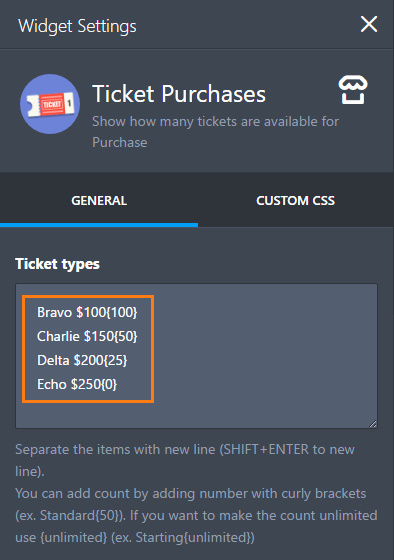This screenshot has width=394, height=560.
Task: Switch to the CUSTOM CSS tab
Action: (x=295, y=200)
